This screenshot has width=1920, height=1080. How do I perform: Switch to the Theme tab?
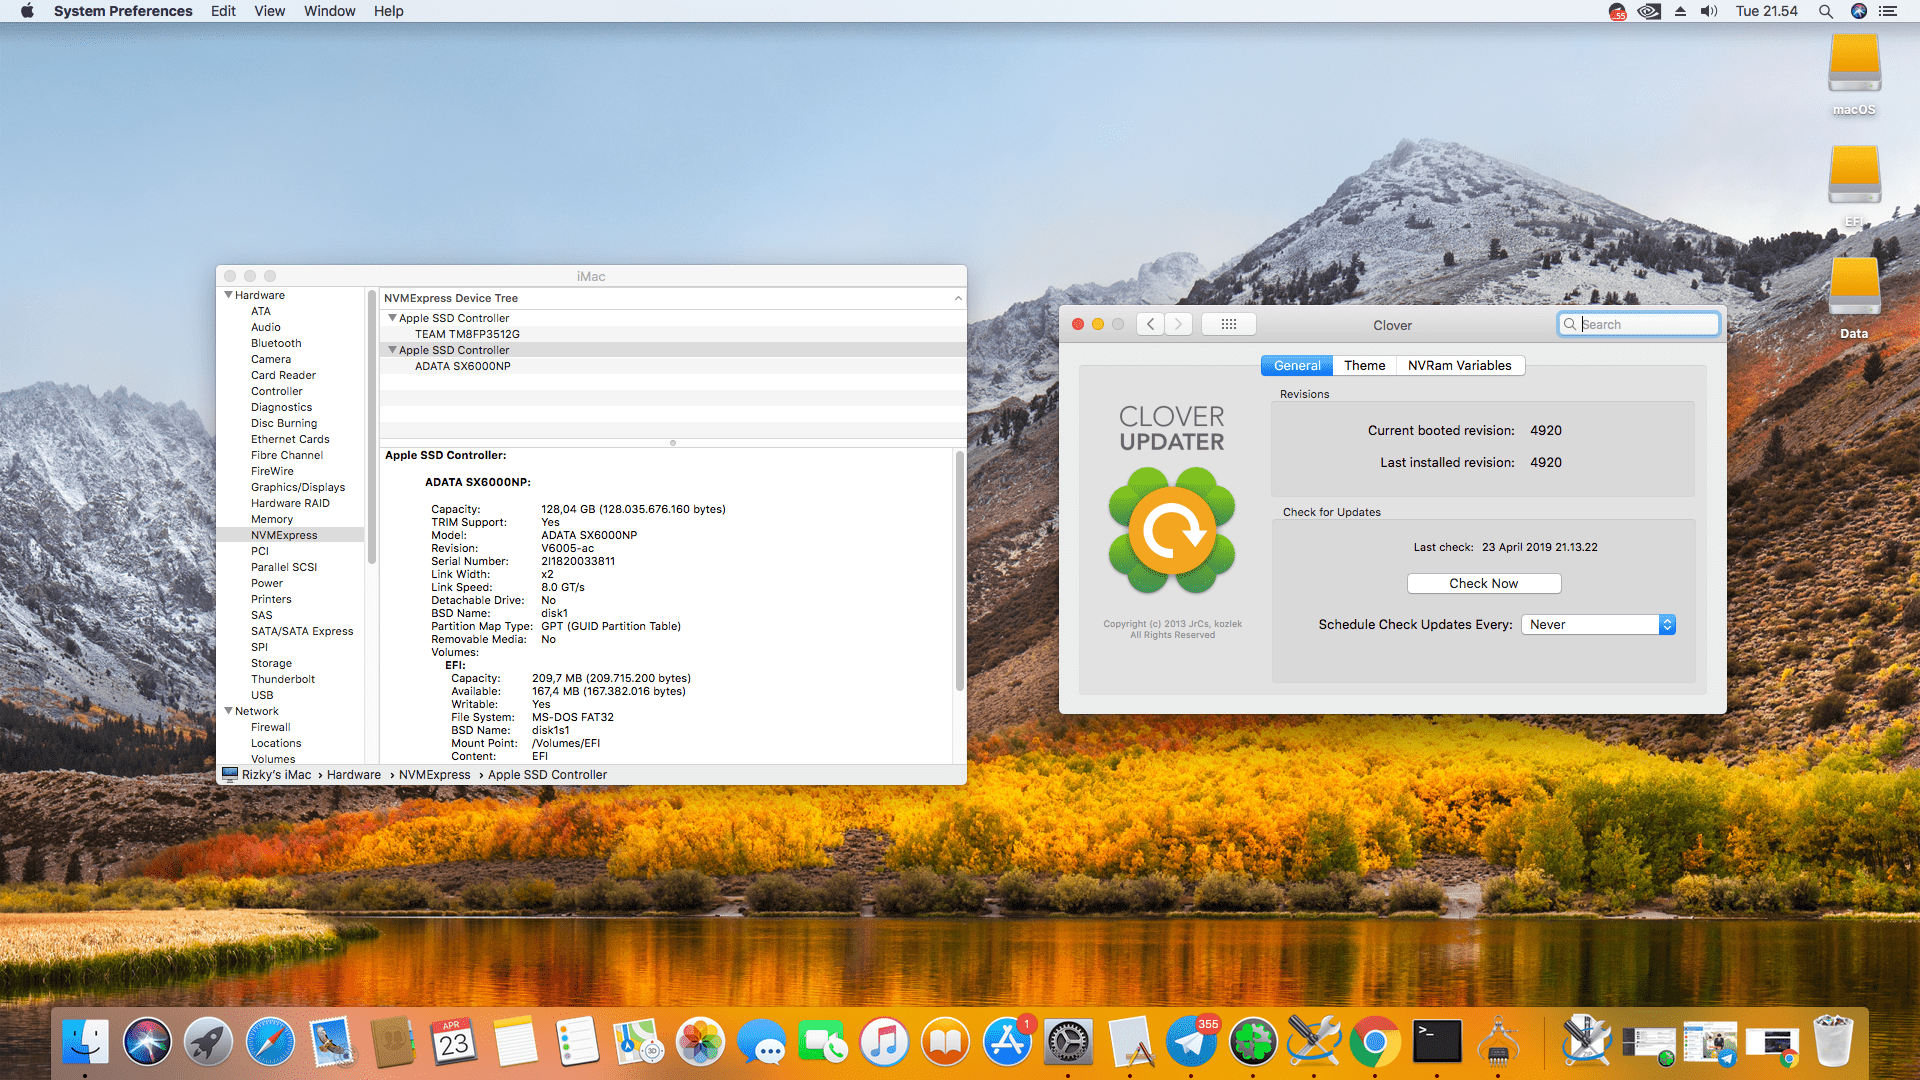click(x=1364, y=365)
